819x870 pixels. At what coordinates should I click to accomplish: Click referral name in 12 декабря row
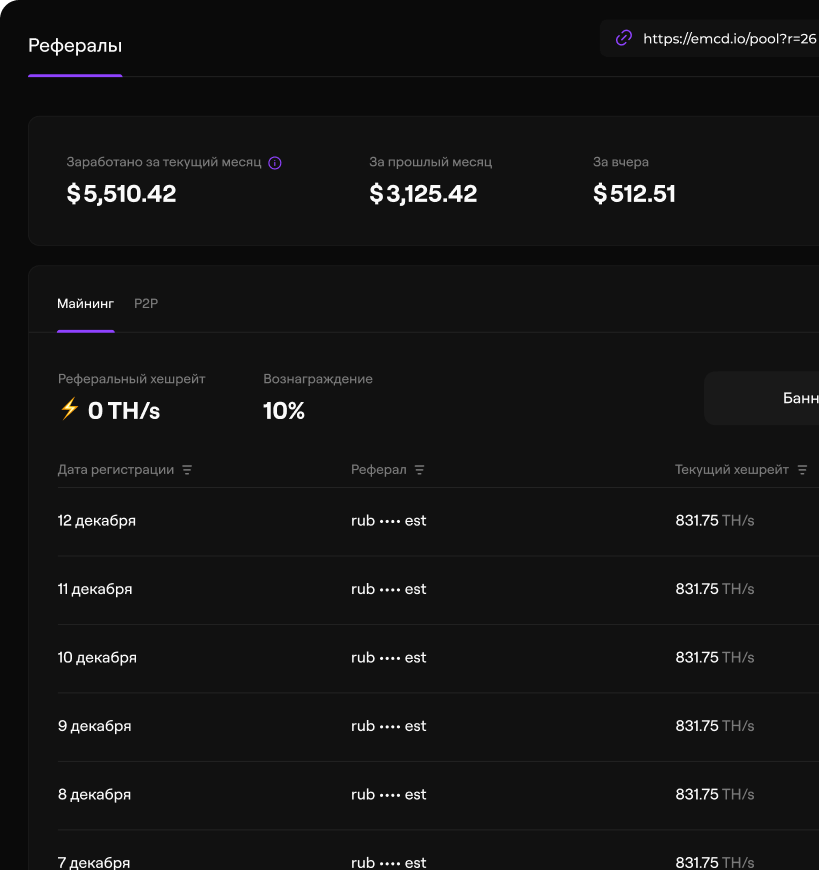[388, 520]
